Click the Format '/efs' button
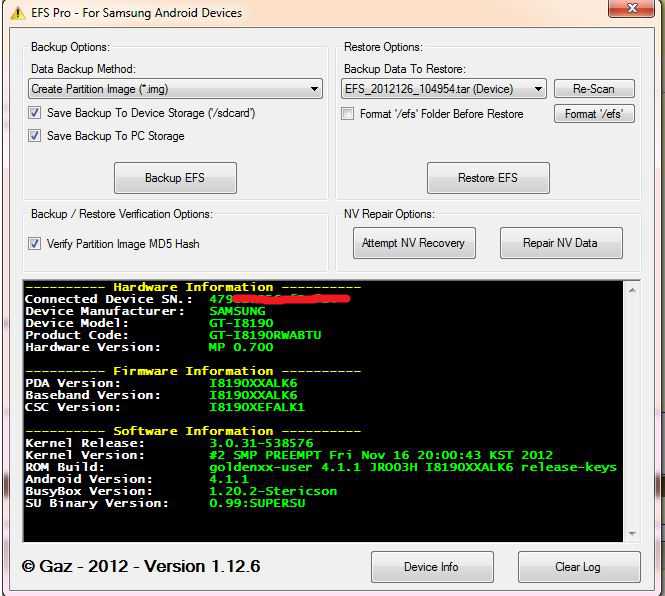Viewport: 665px width, 596px height. point(593,114)
